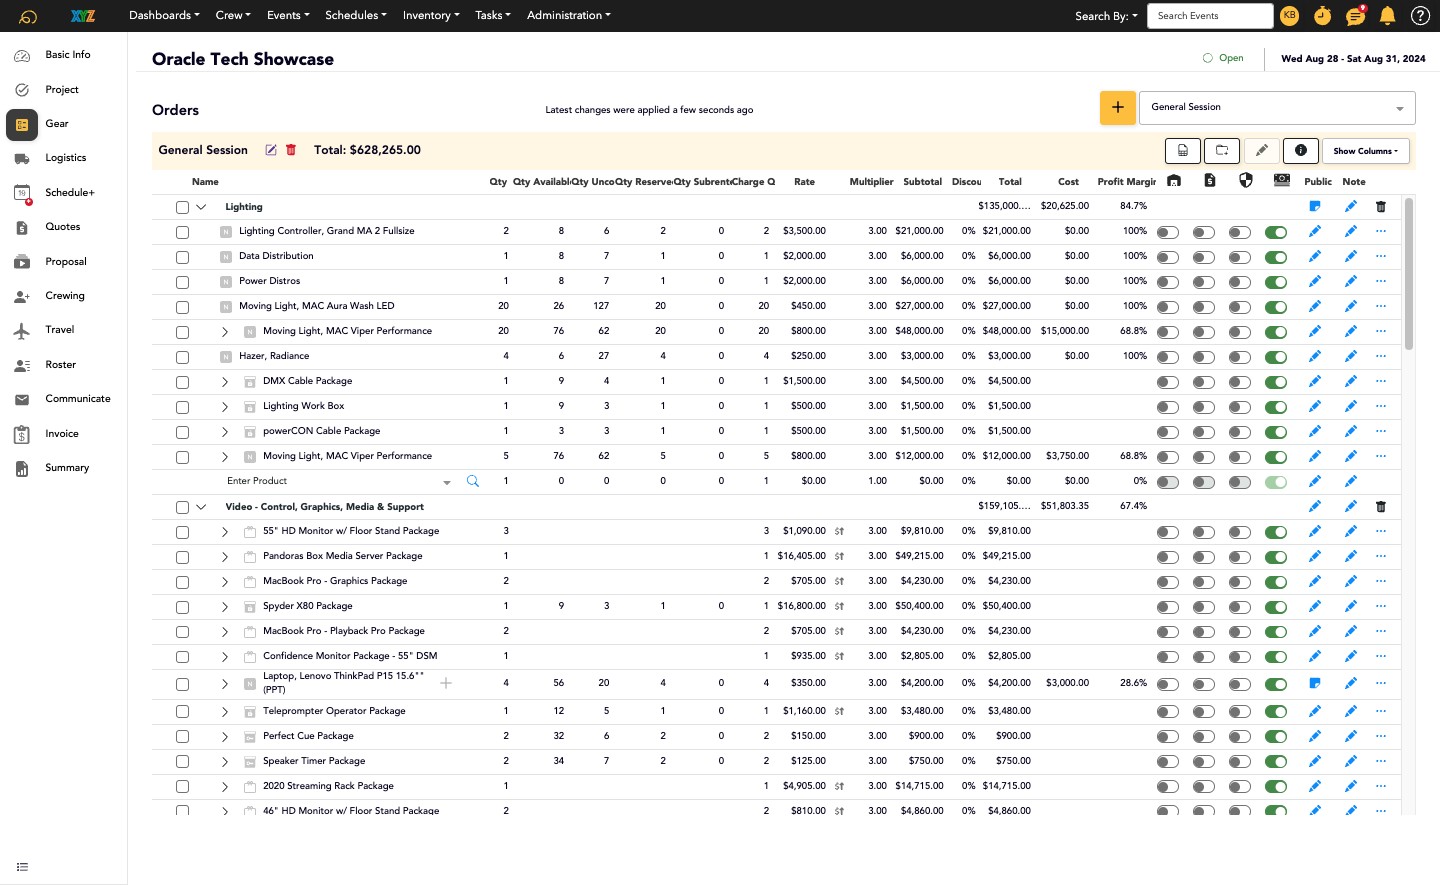The height and width of the screenshot is (885, 1440).
Task: Open the help question mark icon
Action: [x=1419, y=16]
